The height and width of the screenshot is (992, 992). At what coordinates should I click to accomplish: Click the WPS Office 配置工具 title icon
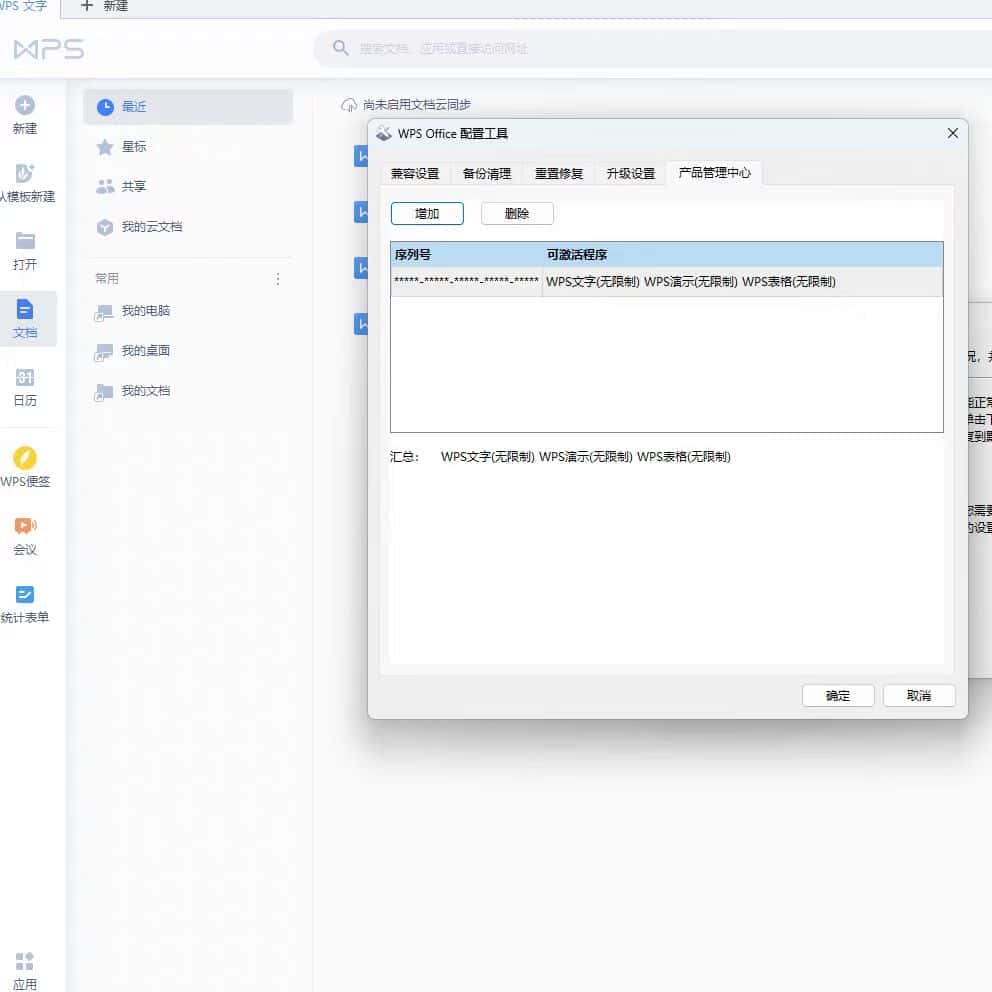pyautogui.click(x=384, y=133)
